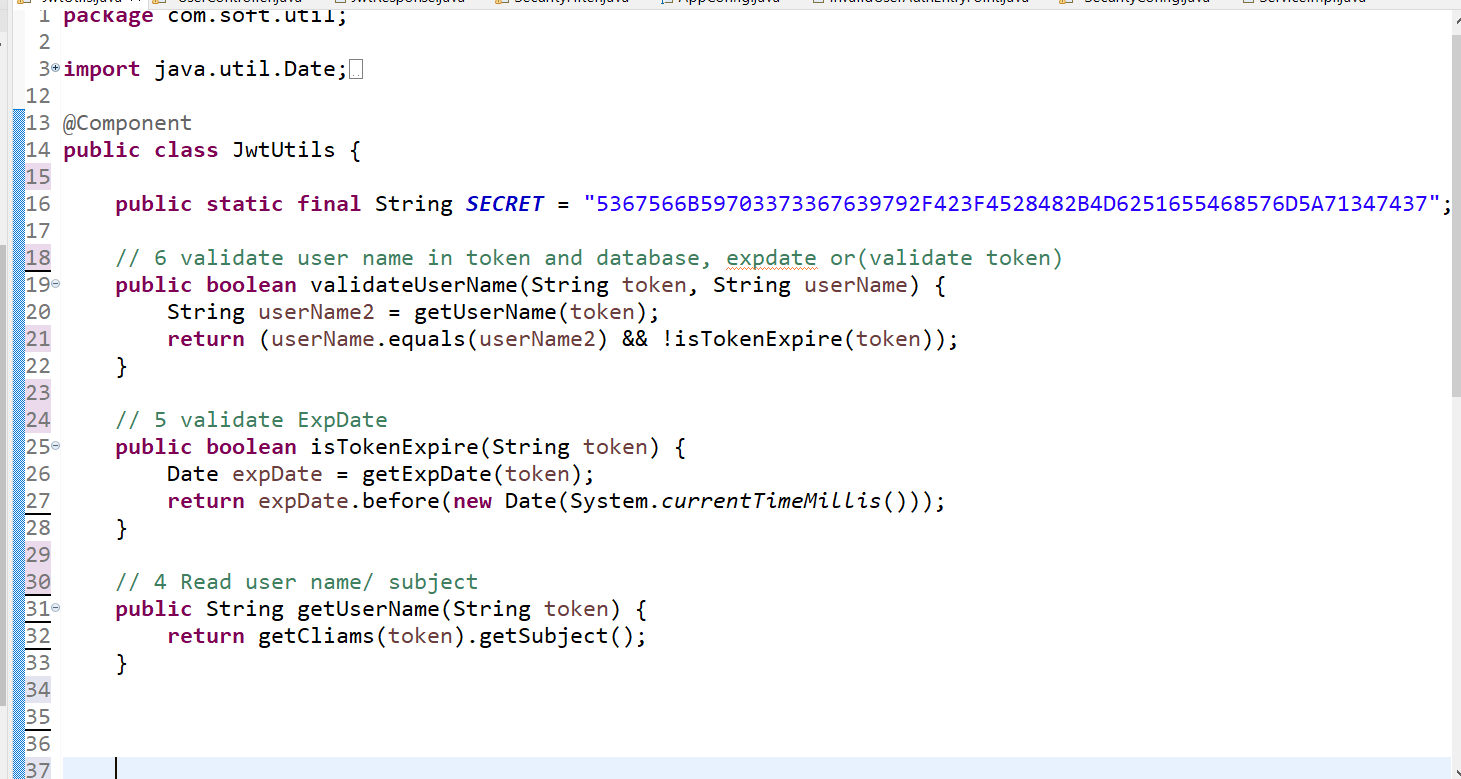
Task: Collapse the getUserName method at line 31
Action: [55, 609]
